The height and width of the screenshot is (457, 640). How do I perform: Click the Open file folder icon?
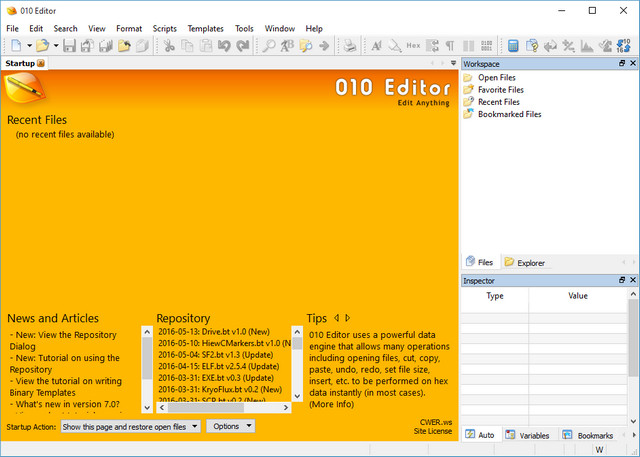(x=43, y=46)
